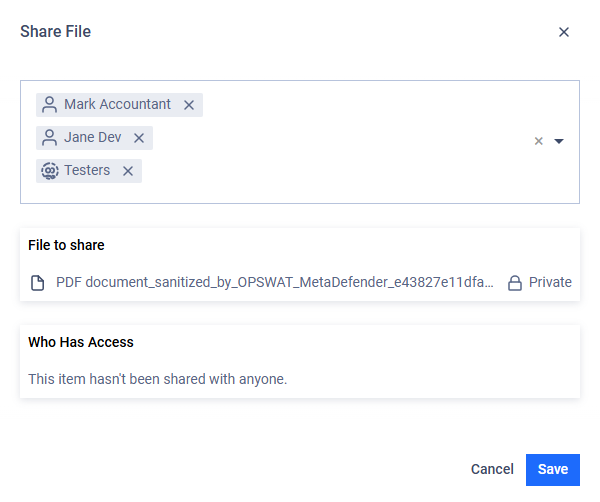Click the PDF document file name
The width and height of the screenshot is (600, 502).
click(x=275, y=282)
